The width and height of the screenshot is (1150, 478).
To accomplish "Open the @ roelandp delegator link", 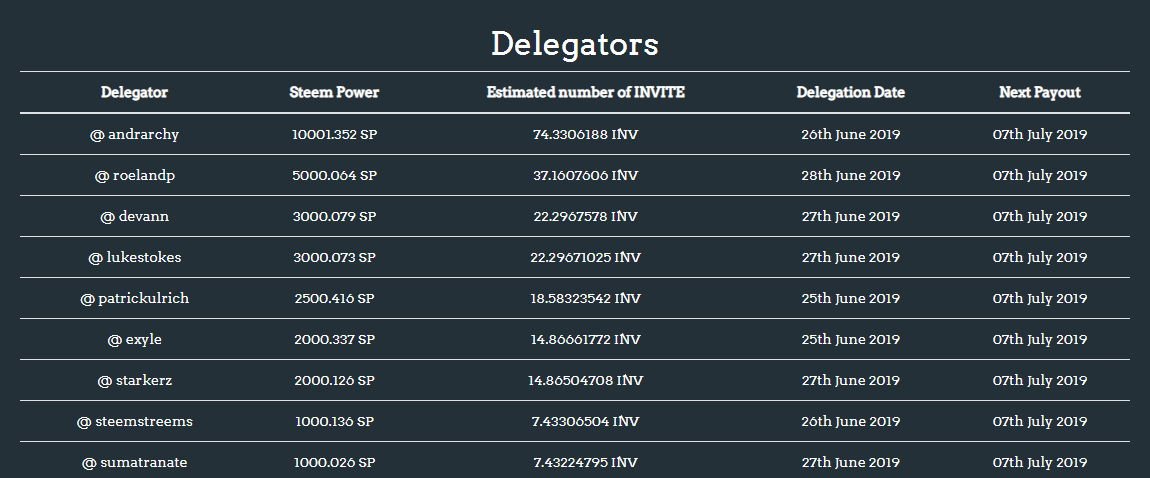I will coord(134,176).
